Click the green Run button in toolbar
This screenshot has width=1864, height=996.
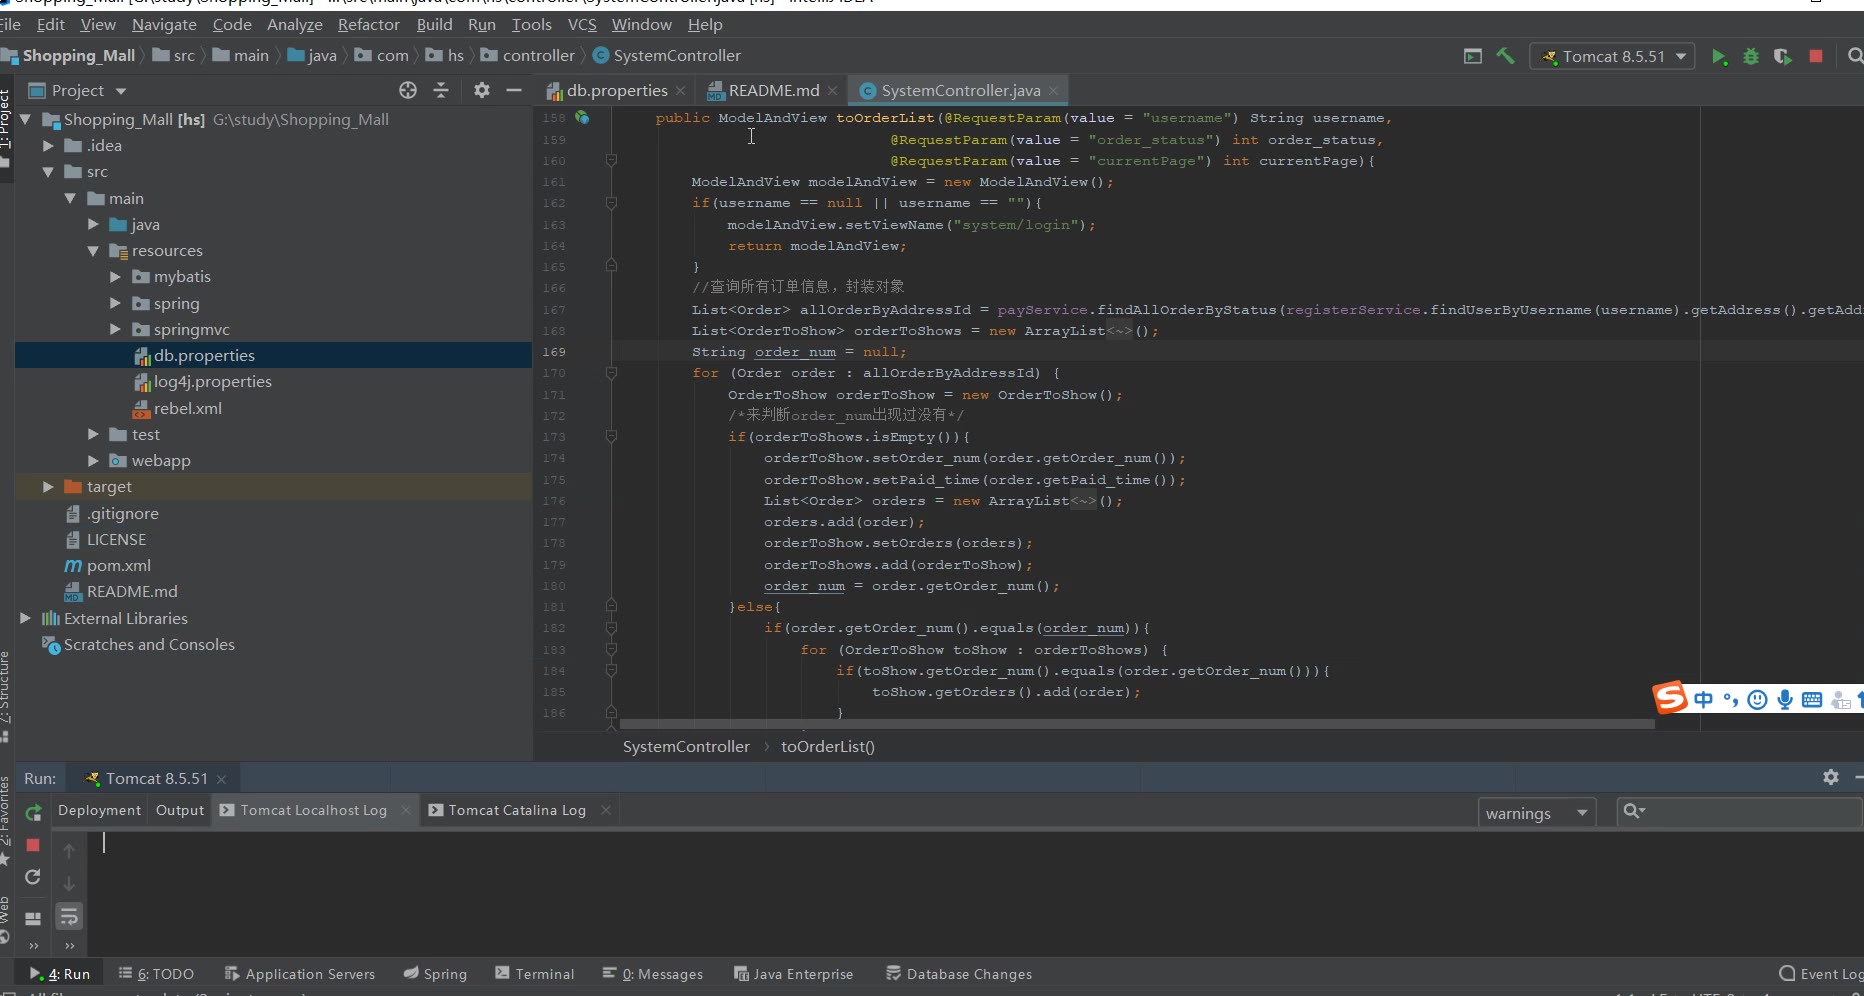tap(1718, 57)
